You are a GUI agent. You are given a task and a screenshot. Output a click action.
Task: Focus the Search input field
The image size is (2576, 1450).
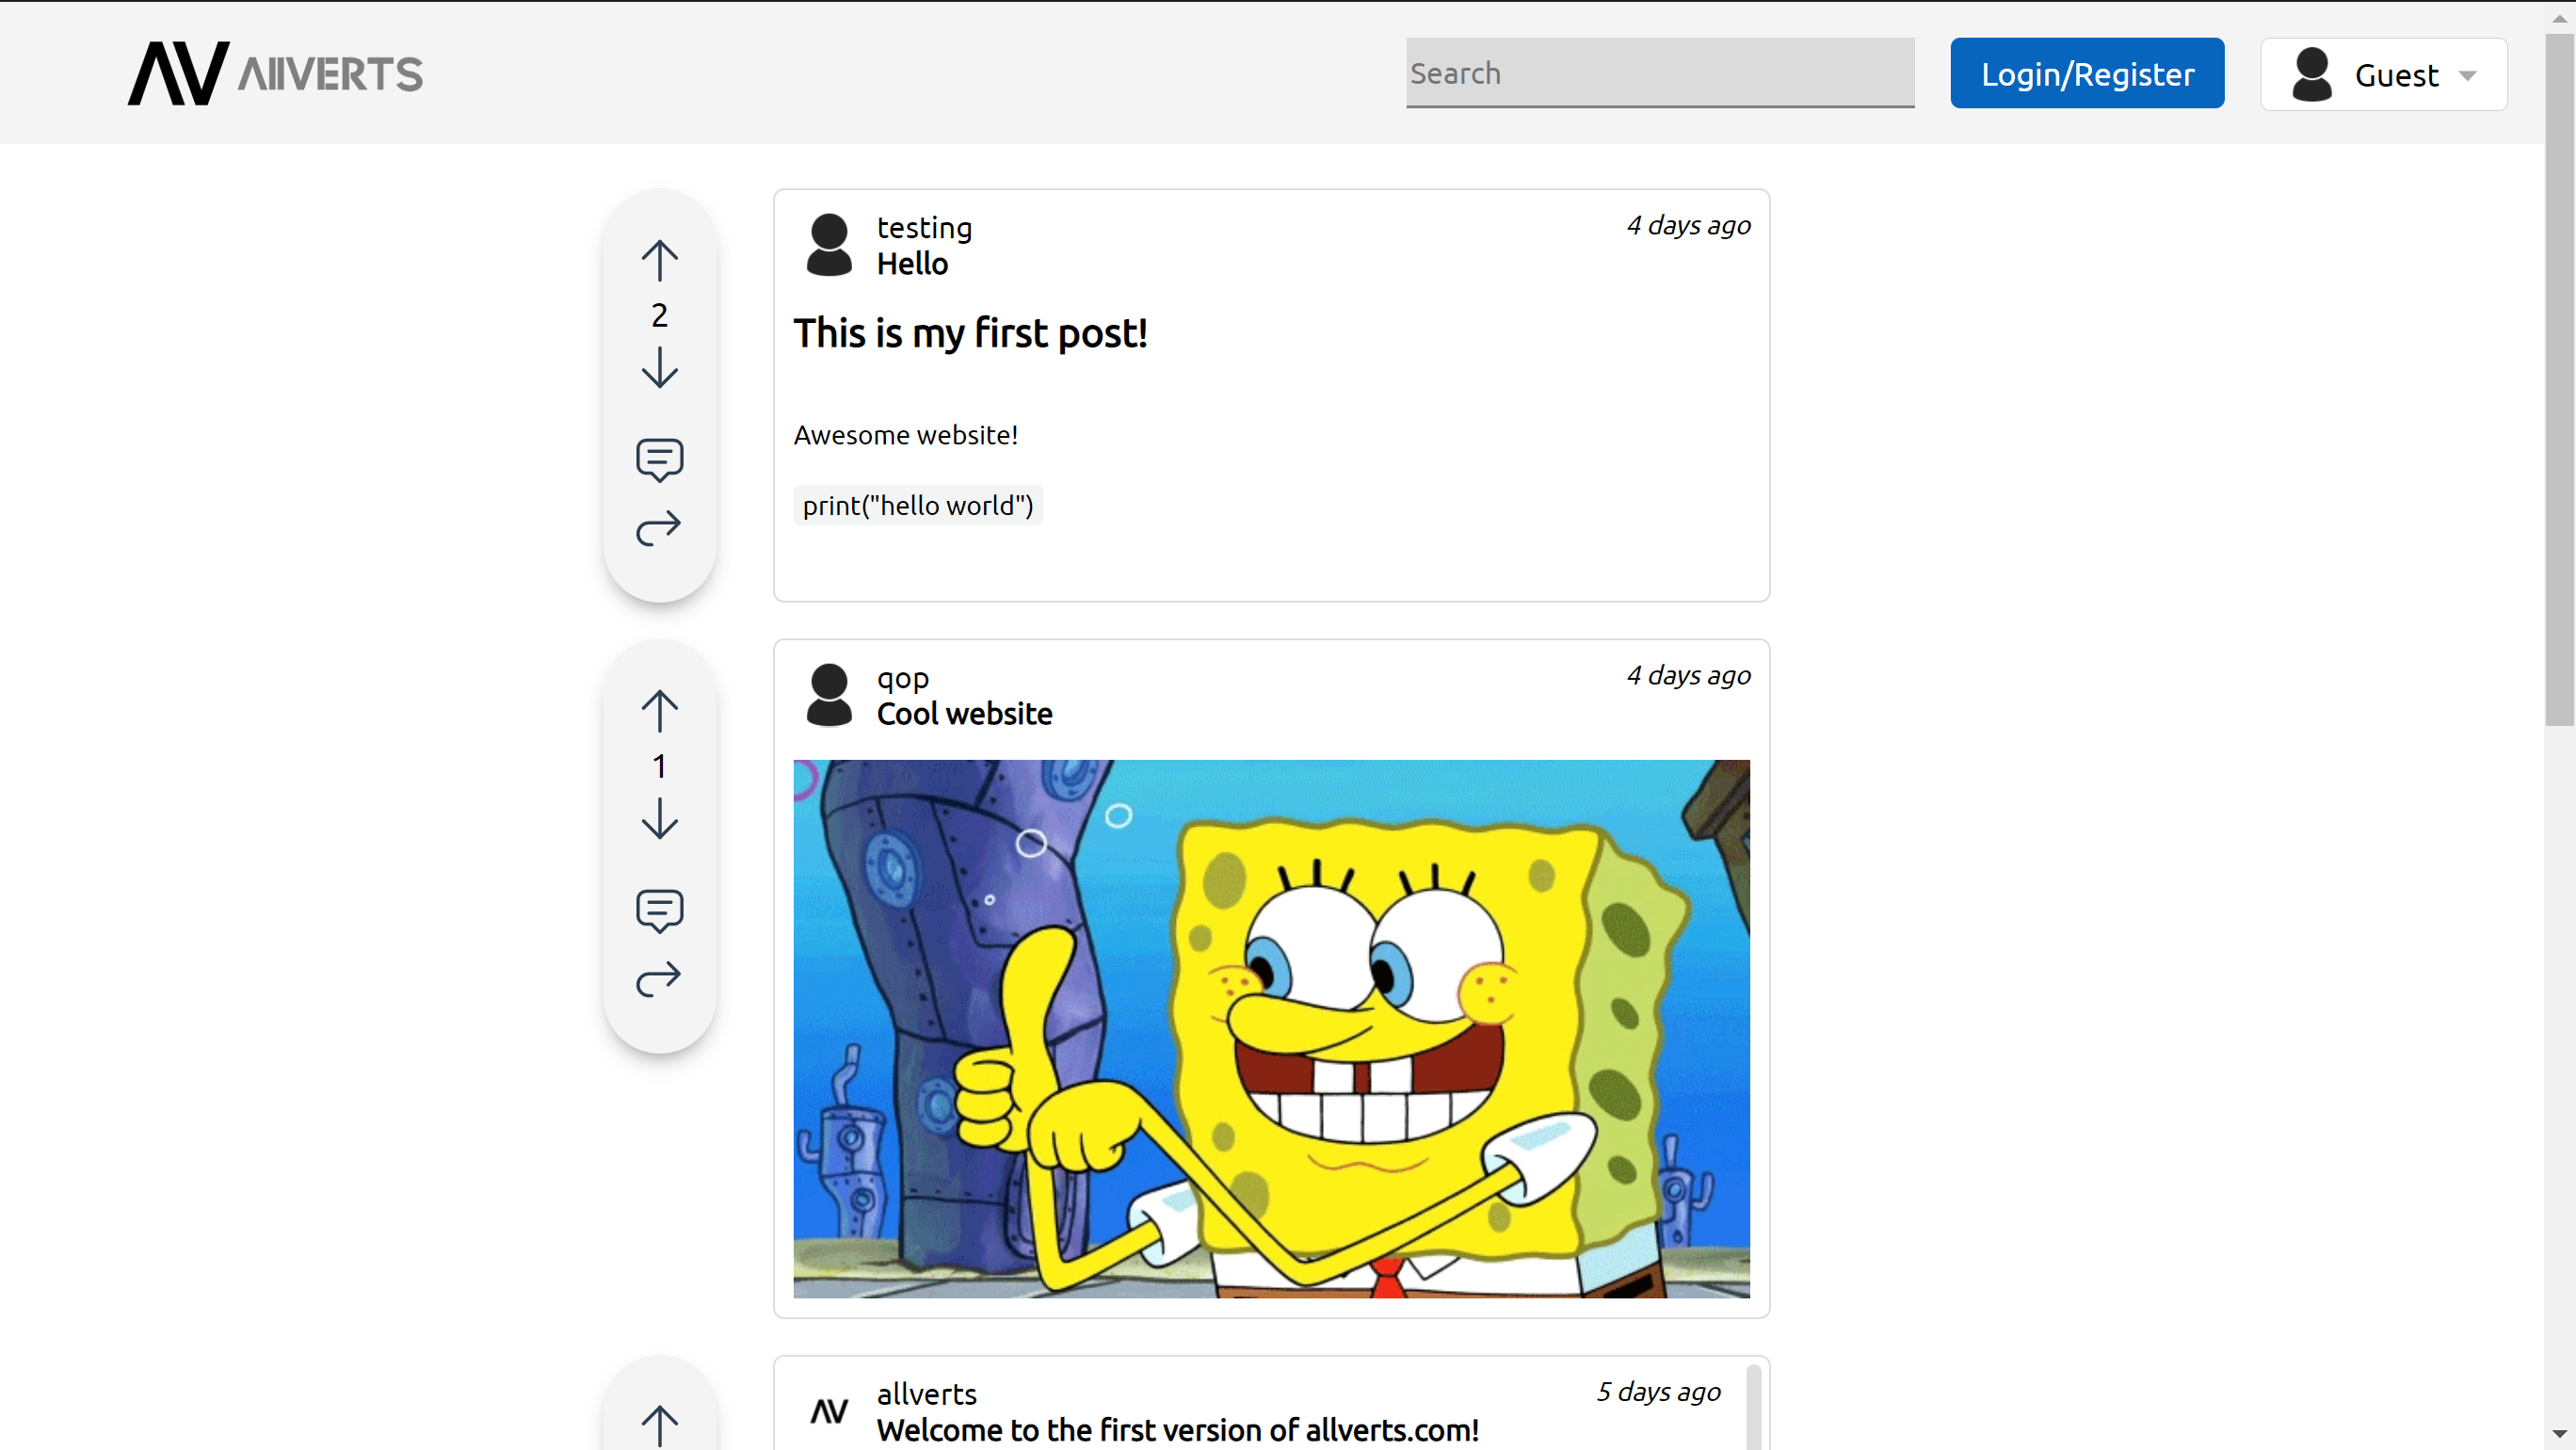(1659, 73)
